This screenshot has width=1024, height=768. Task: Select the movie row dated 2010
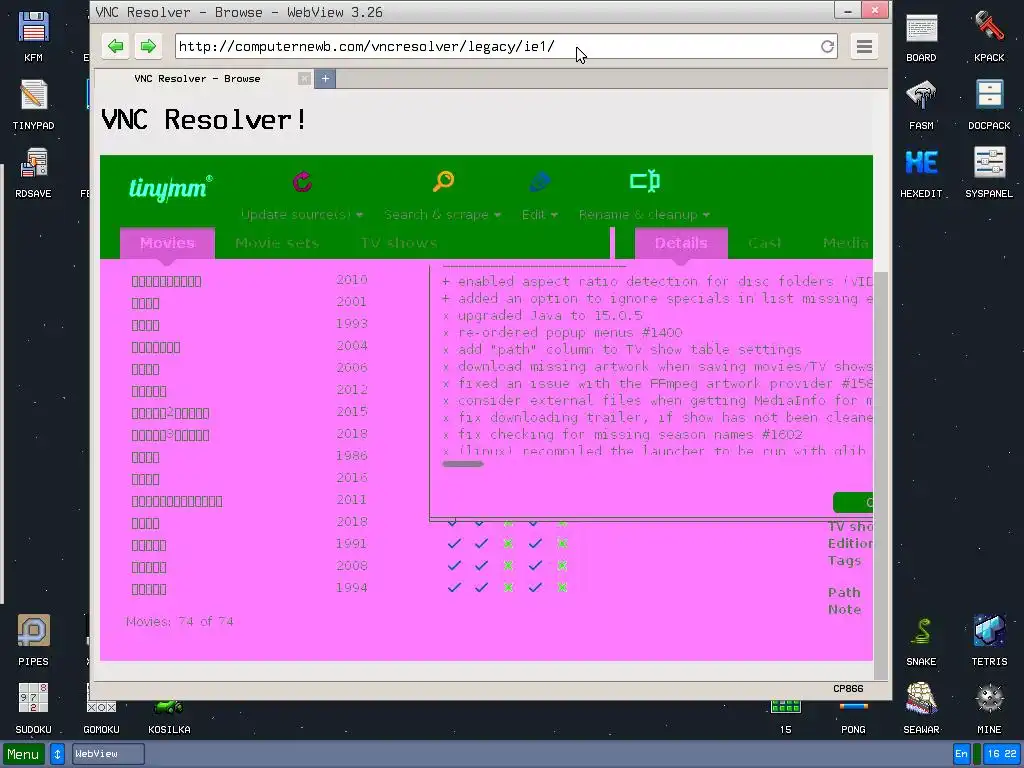[250, 281]
